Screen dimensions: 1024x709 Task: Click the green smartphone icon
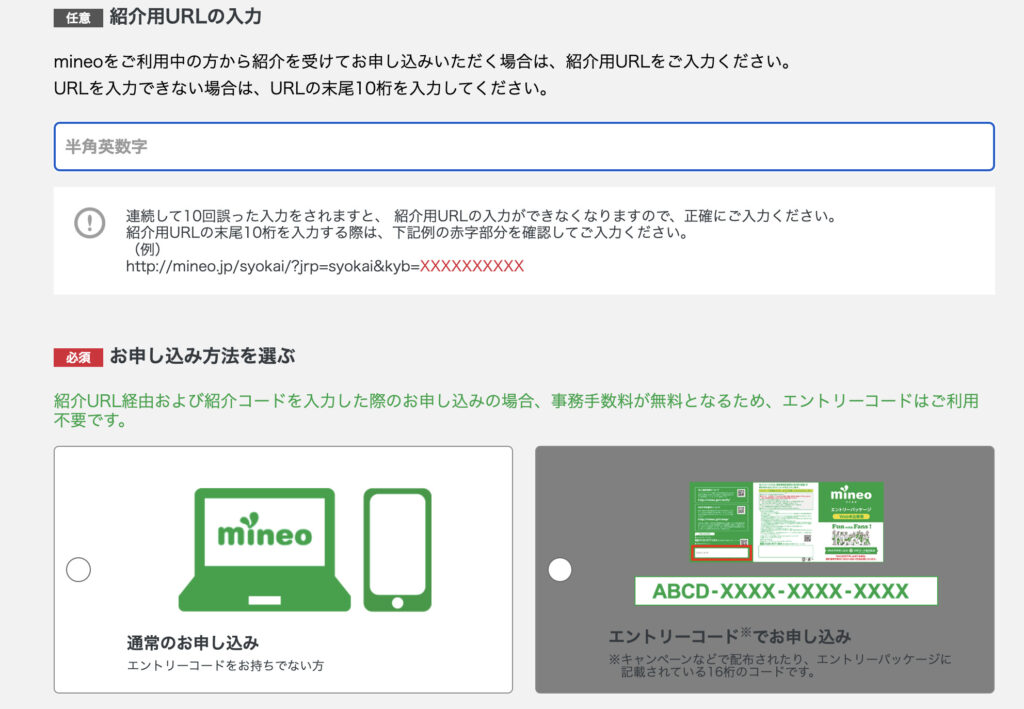click(x=397, y=550)
